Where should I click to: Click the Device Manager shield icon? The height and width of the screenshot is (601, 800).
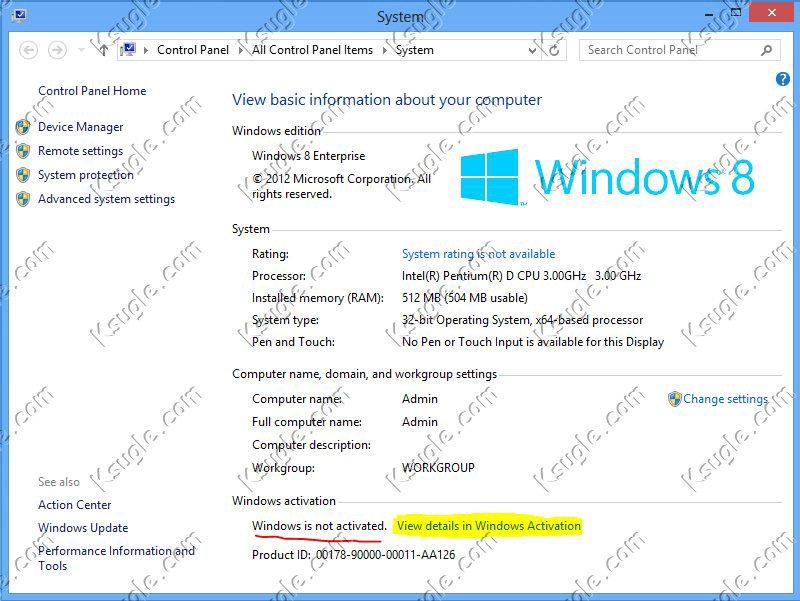(x=23, y=127)
